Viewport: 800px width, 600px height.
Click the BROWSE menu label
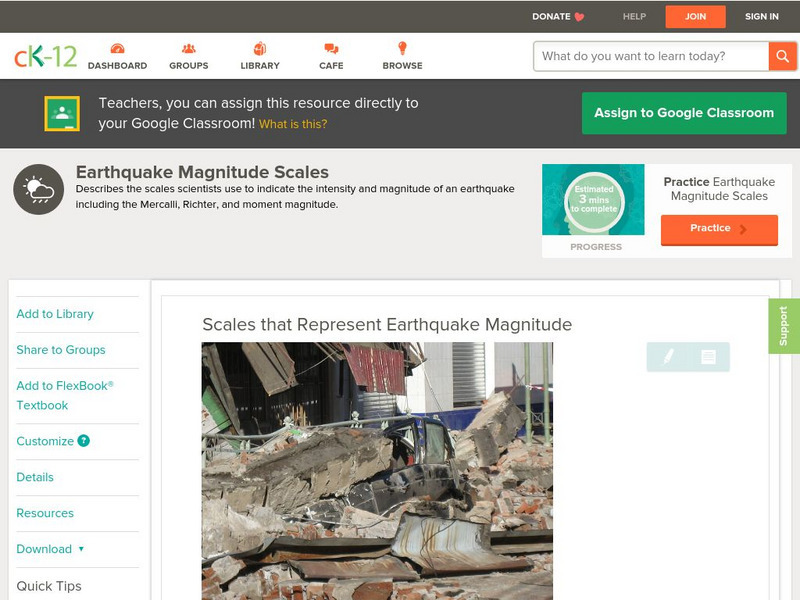403,66
